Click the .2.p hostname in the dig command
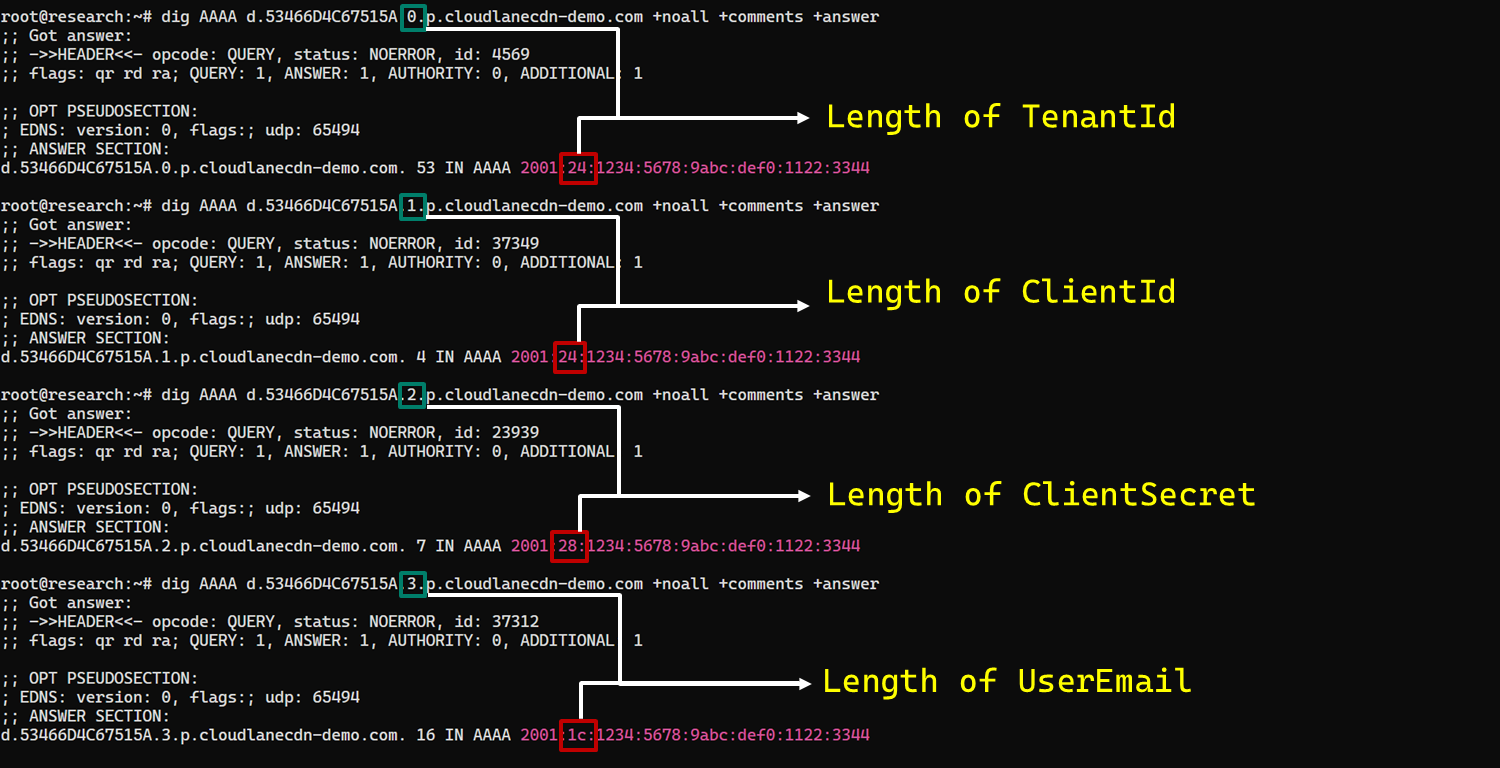The height and width of the screenshot is (768, 1500). (445, 395)
